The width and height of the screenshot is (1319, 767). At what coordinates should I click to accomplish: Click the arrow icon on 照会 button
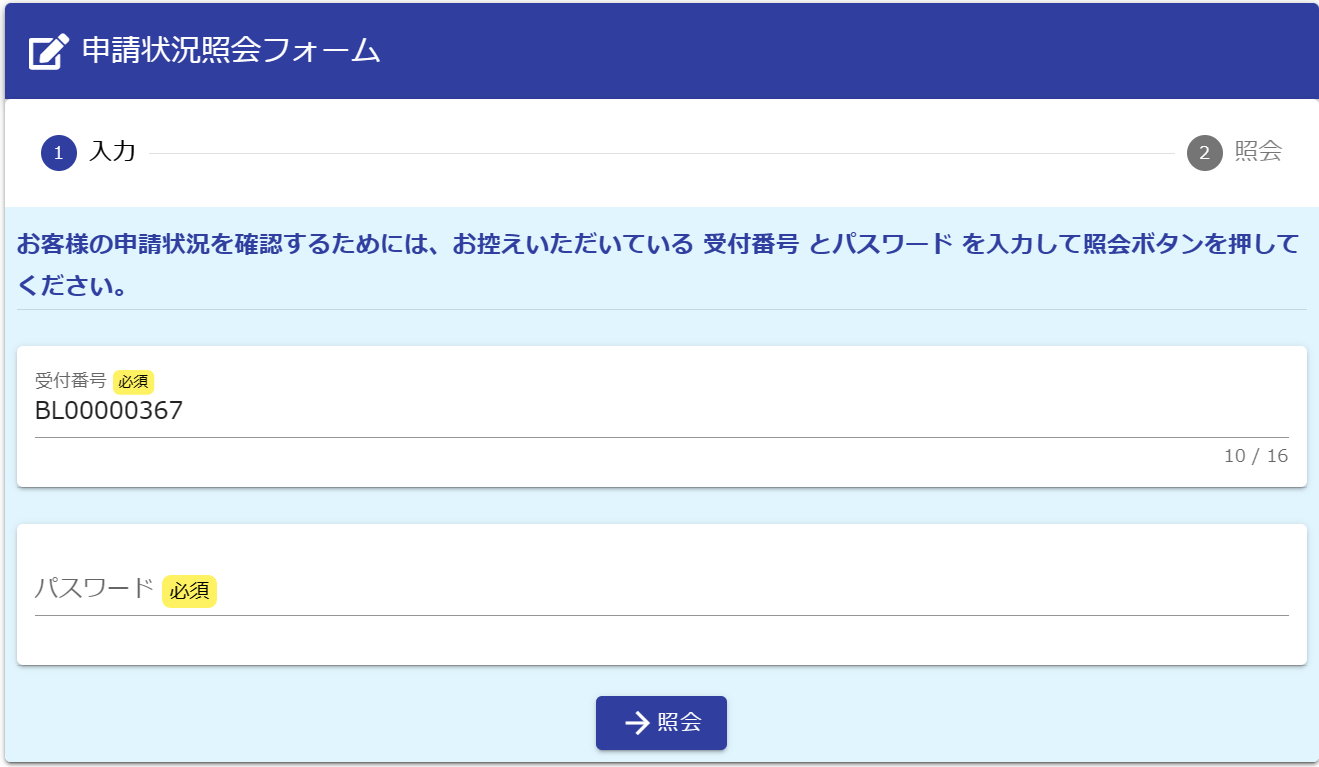(637, 723)
